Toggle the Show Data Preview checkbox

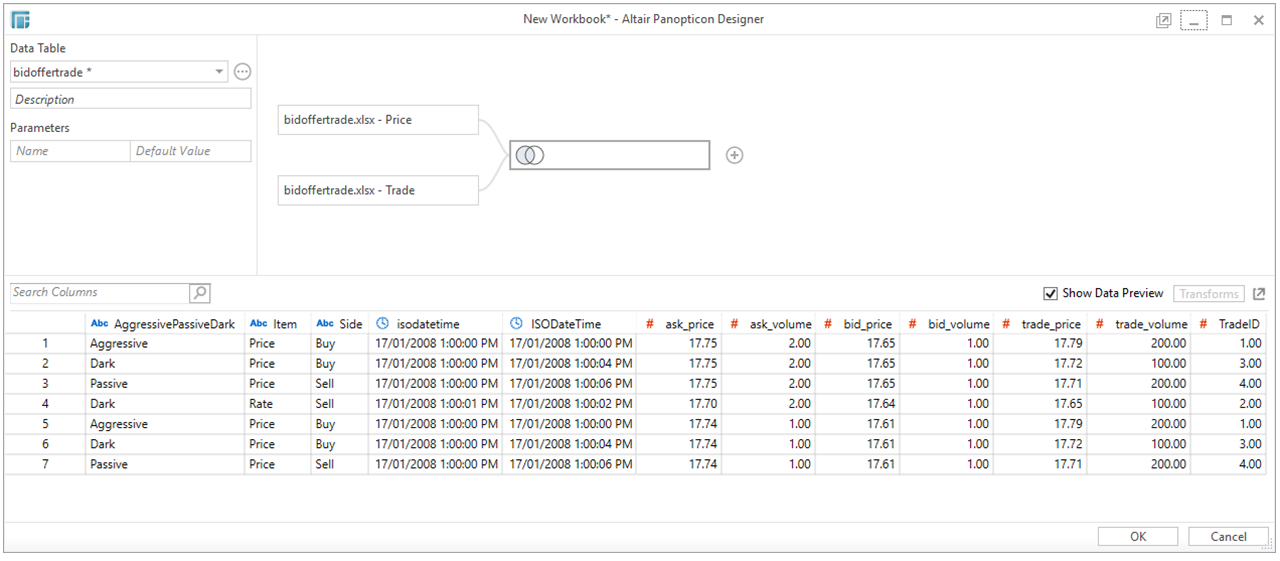coord(1050,294)
